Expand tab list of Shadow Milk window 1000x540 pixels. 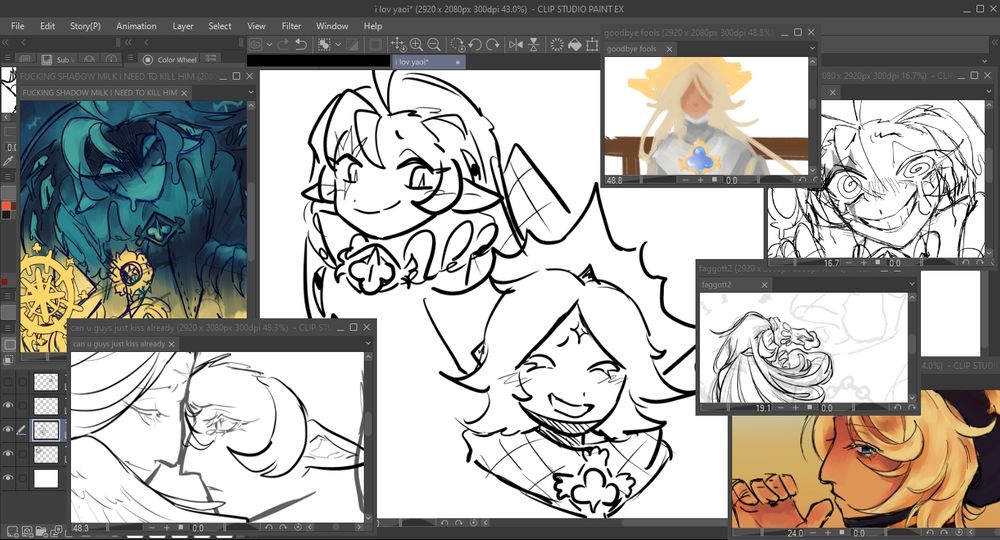coord(251,92)
